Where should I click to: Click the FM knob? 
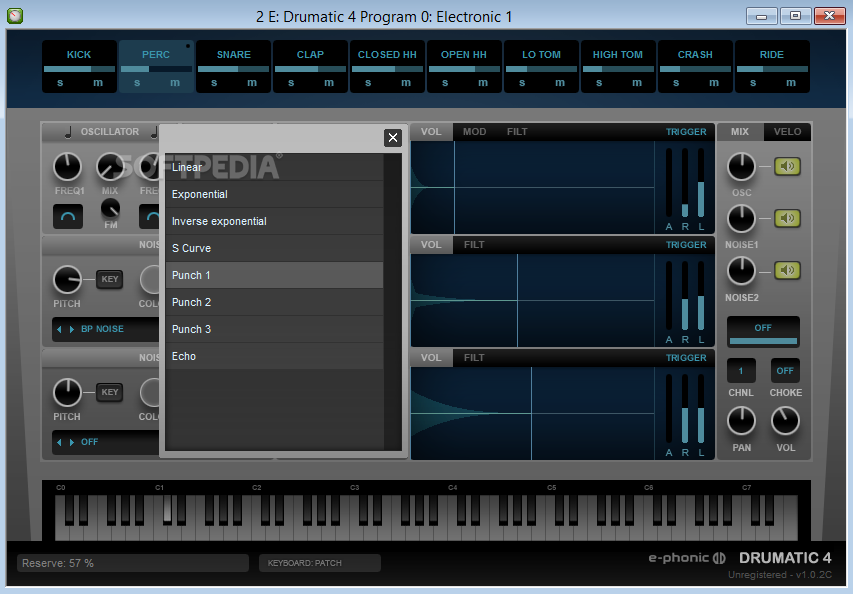click(110, 208)
